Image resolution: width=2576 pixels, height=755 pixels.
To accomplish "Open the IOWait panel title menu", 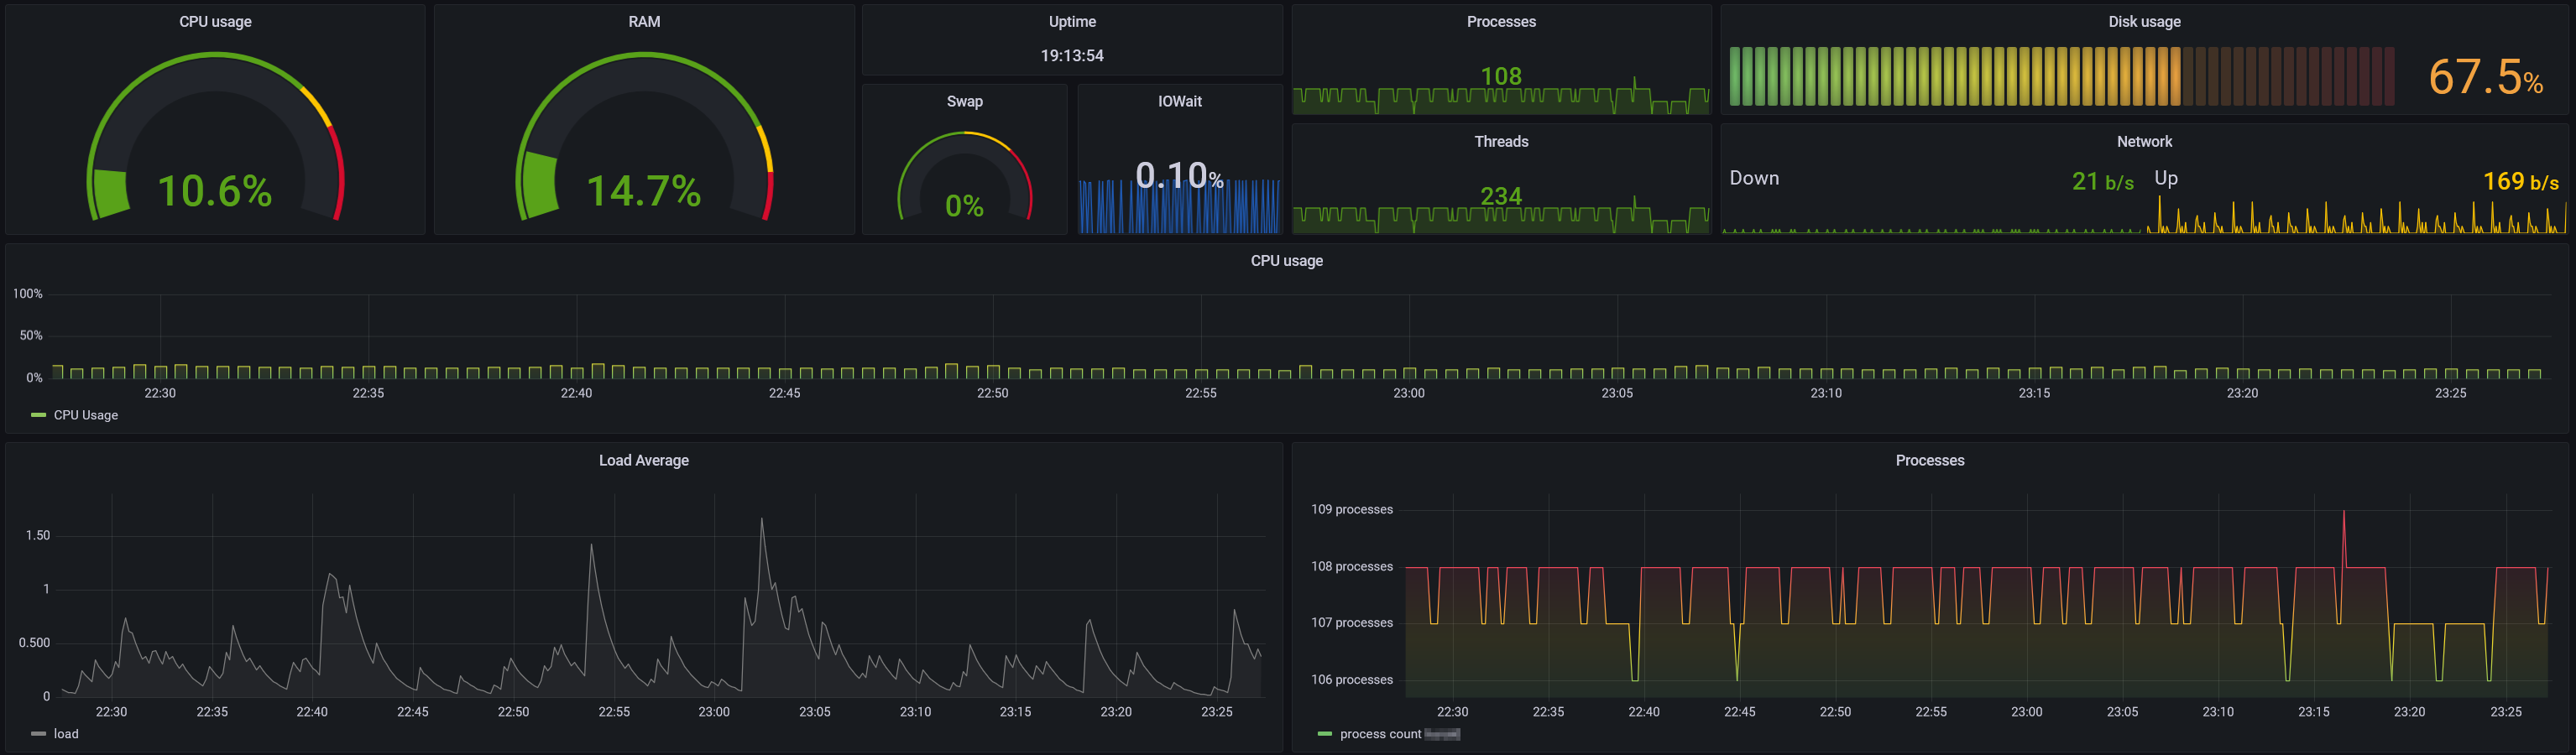I will click(1180, 101).
